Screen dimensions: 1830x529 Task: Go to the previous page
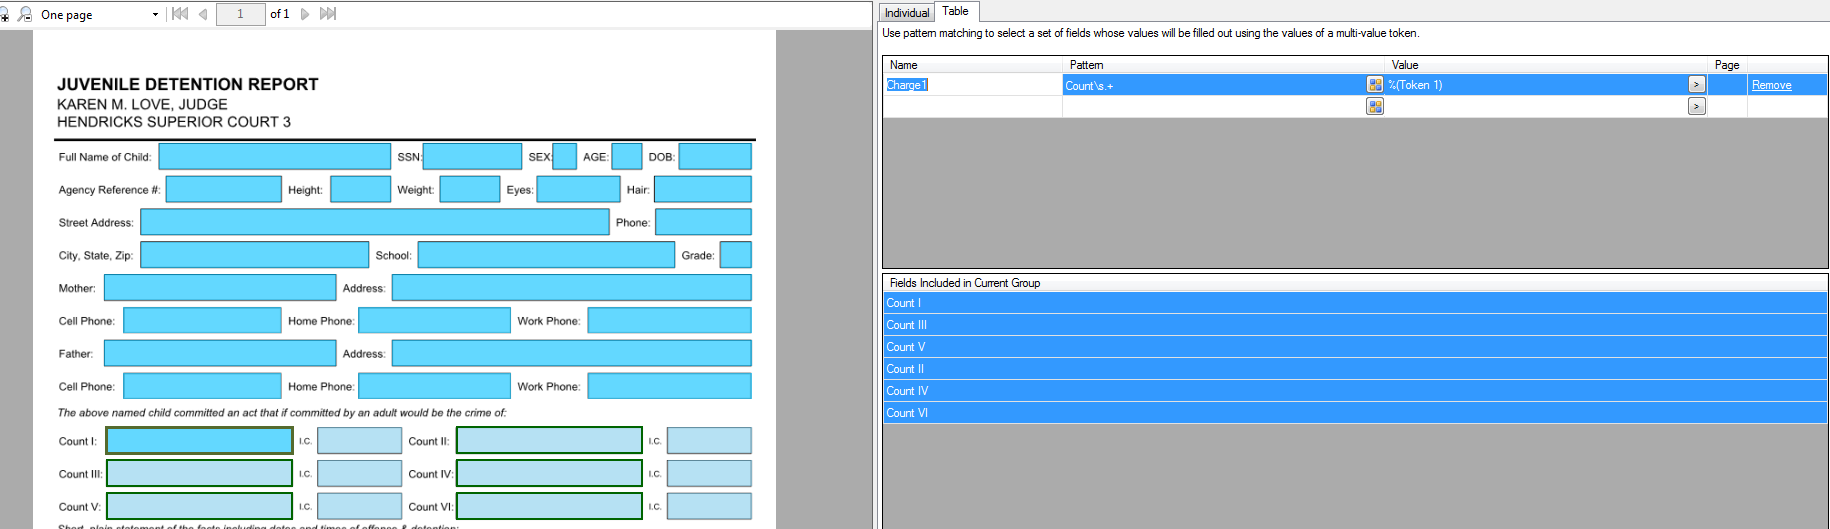click(203, 14)
